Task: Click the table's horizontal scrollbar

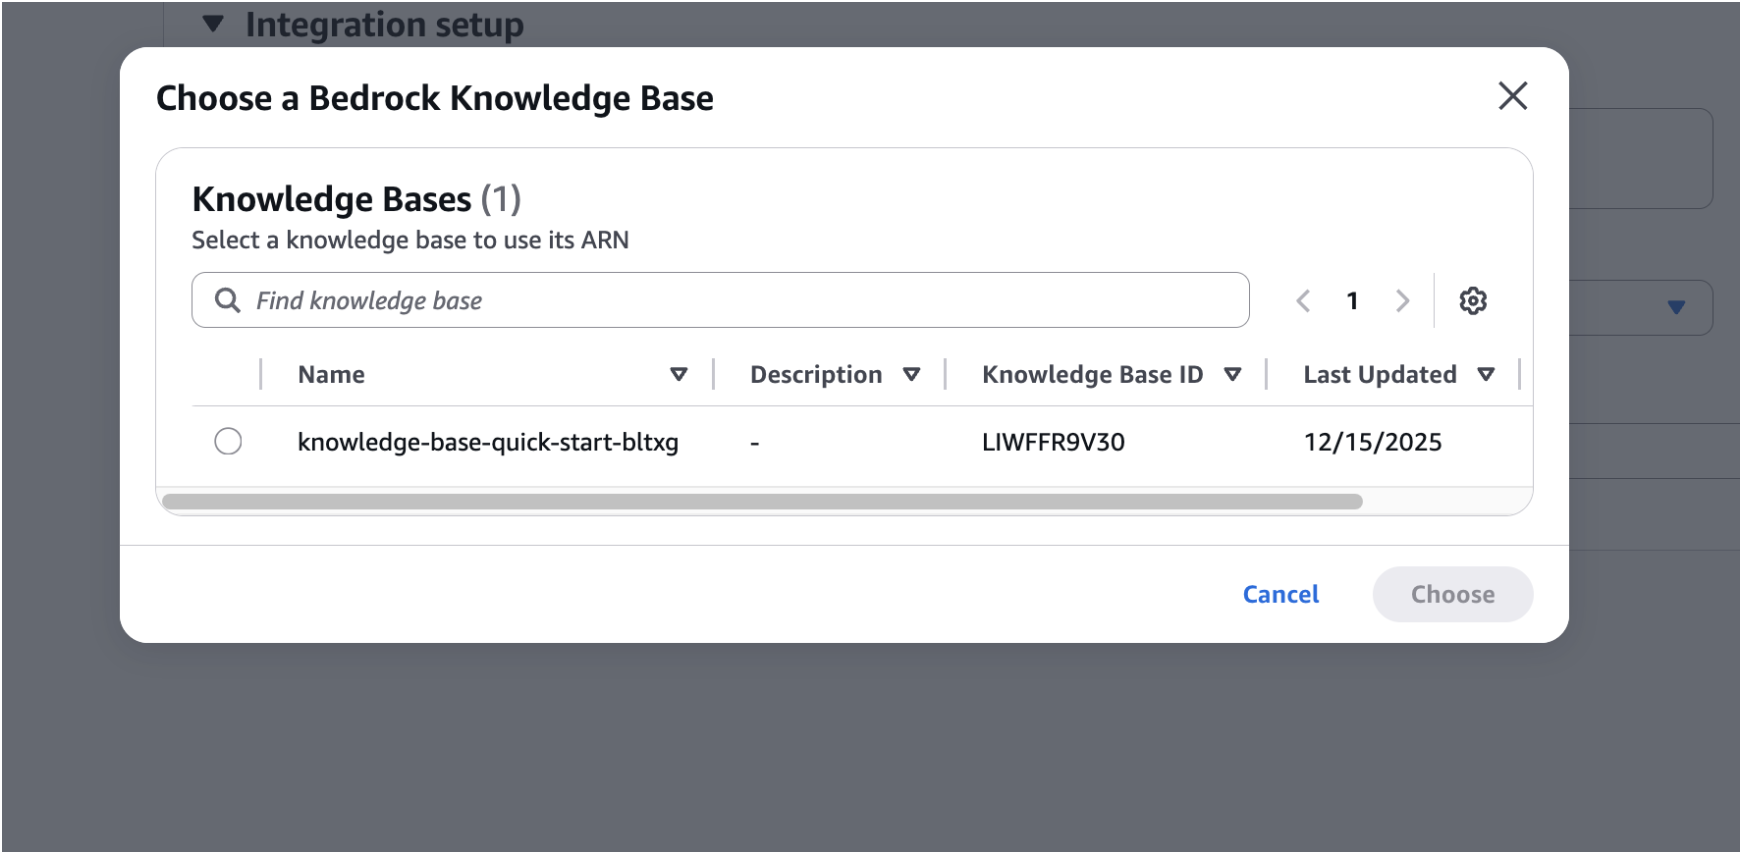Action: click(762, 502)
